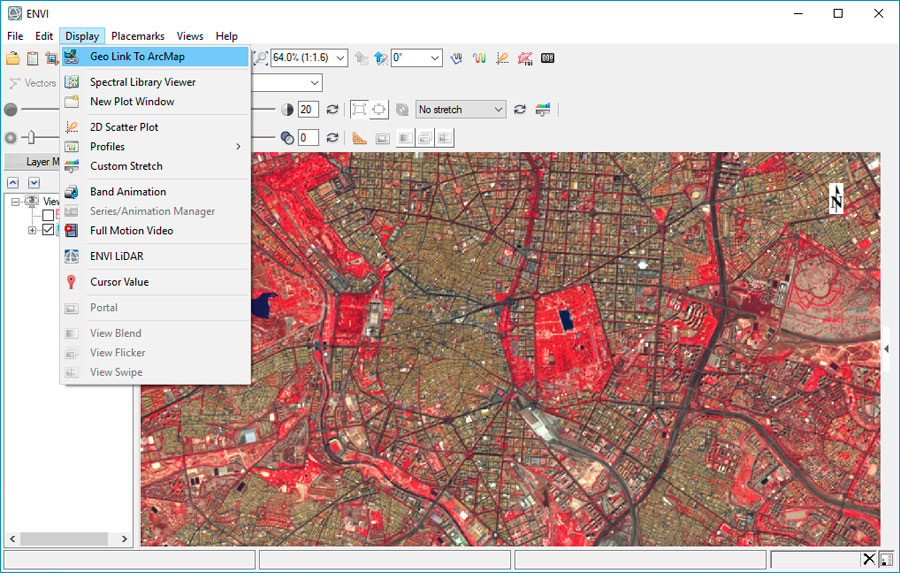The width and height of the screenshot is (900, 573).
Task: Click the sharpen slider thumb
Action: click(x=31, y=138)
